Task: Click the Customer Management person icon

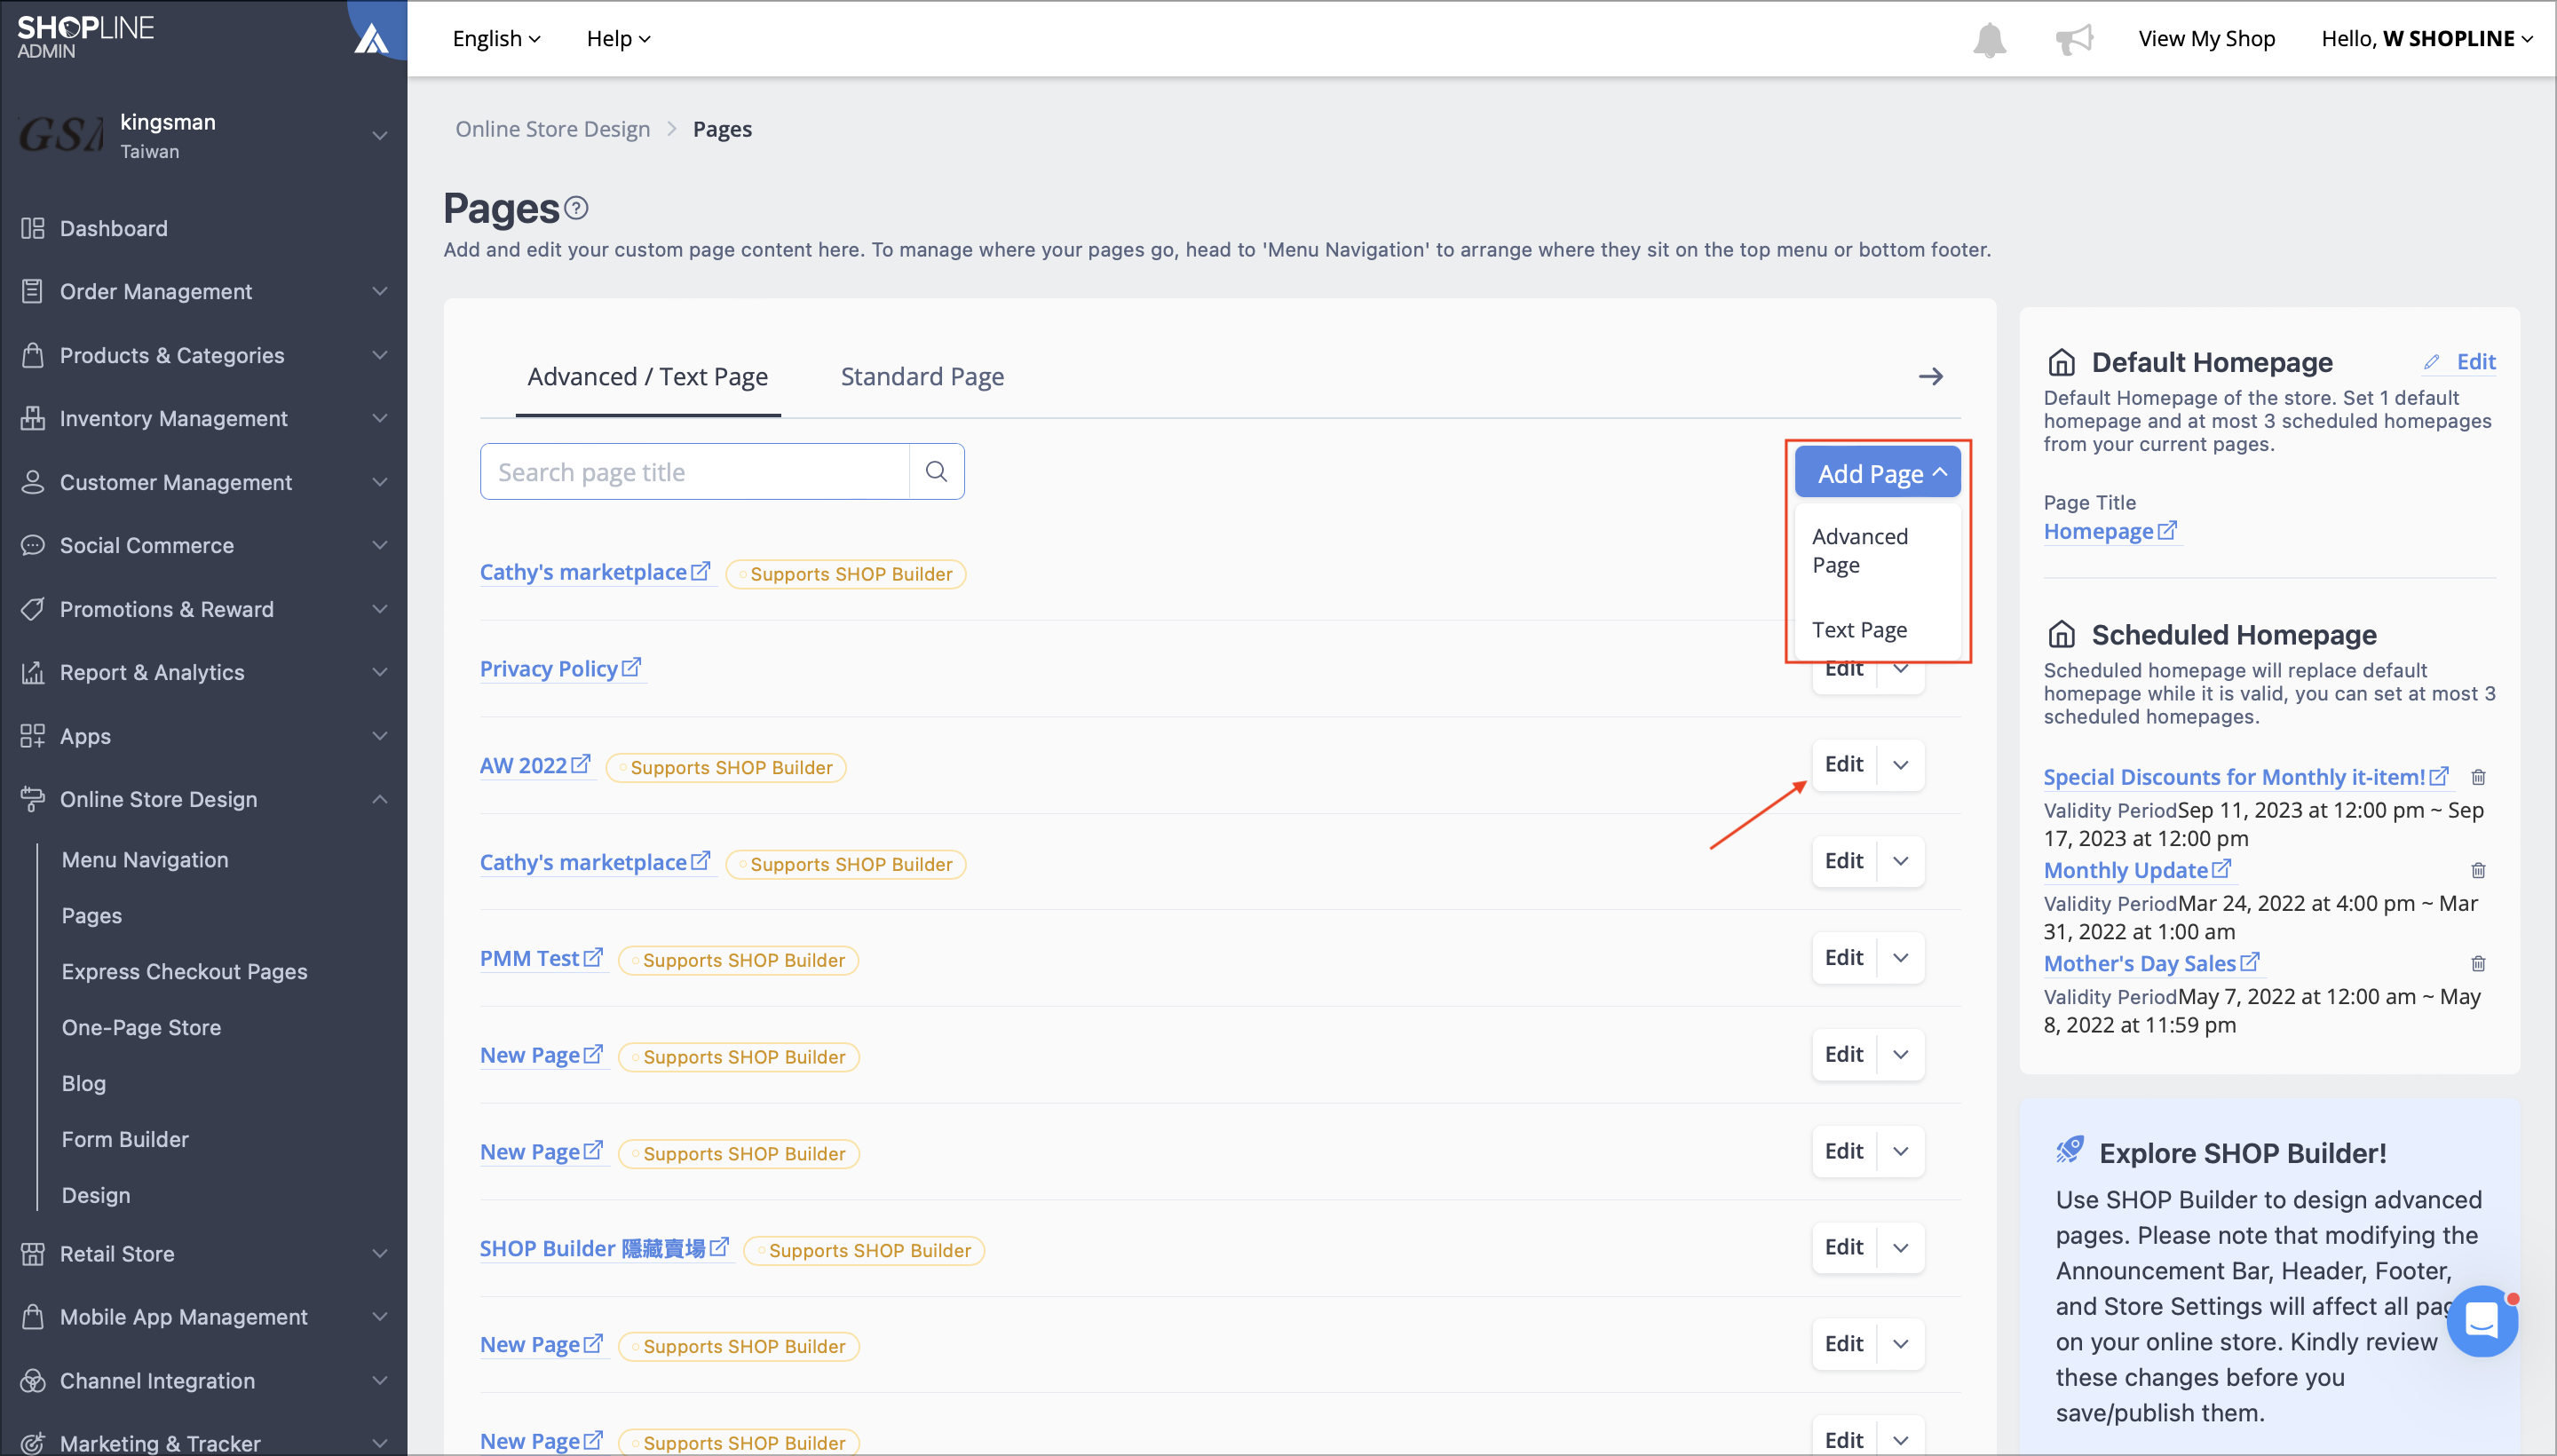Action: [33, 482]
